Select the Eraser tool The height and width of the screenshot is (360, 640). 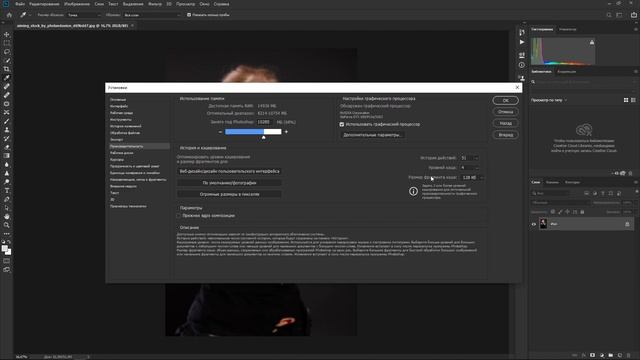pos(7,147)
